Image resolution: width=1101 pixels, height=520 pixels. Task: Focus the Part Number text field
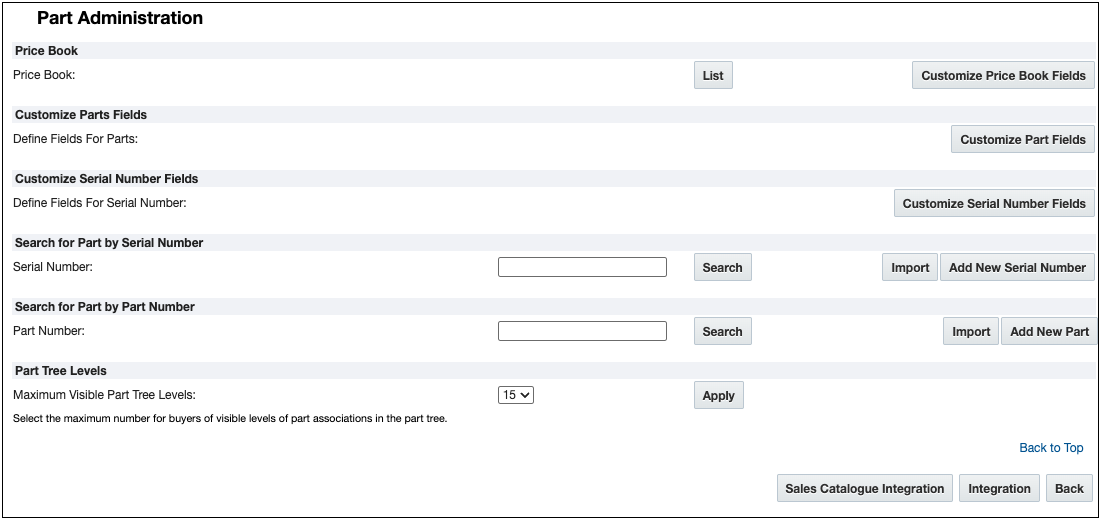pyautogui.click(x=582, y=331)
